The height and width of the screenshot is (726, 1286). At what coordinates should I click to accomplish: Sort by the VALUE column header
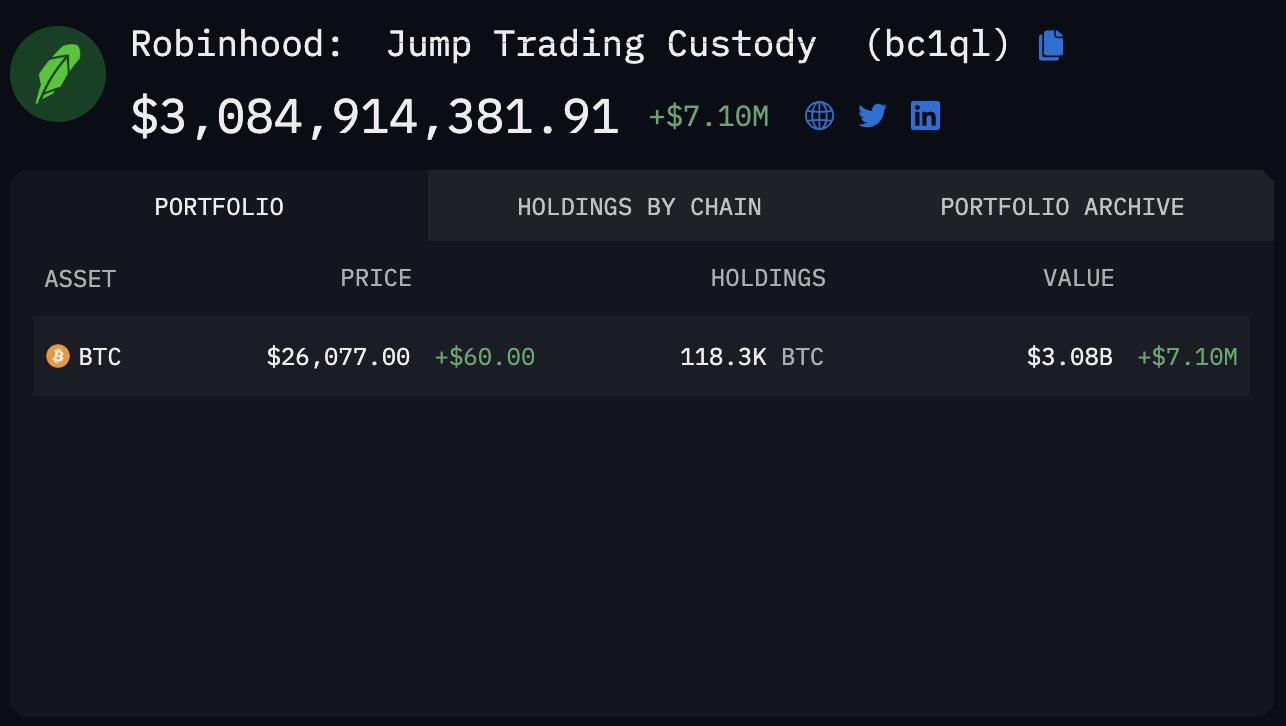[x=1078, y=279]
